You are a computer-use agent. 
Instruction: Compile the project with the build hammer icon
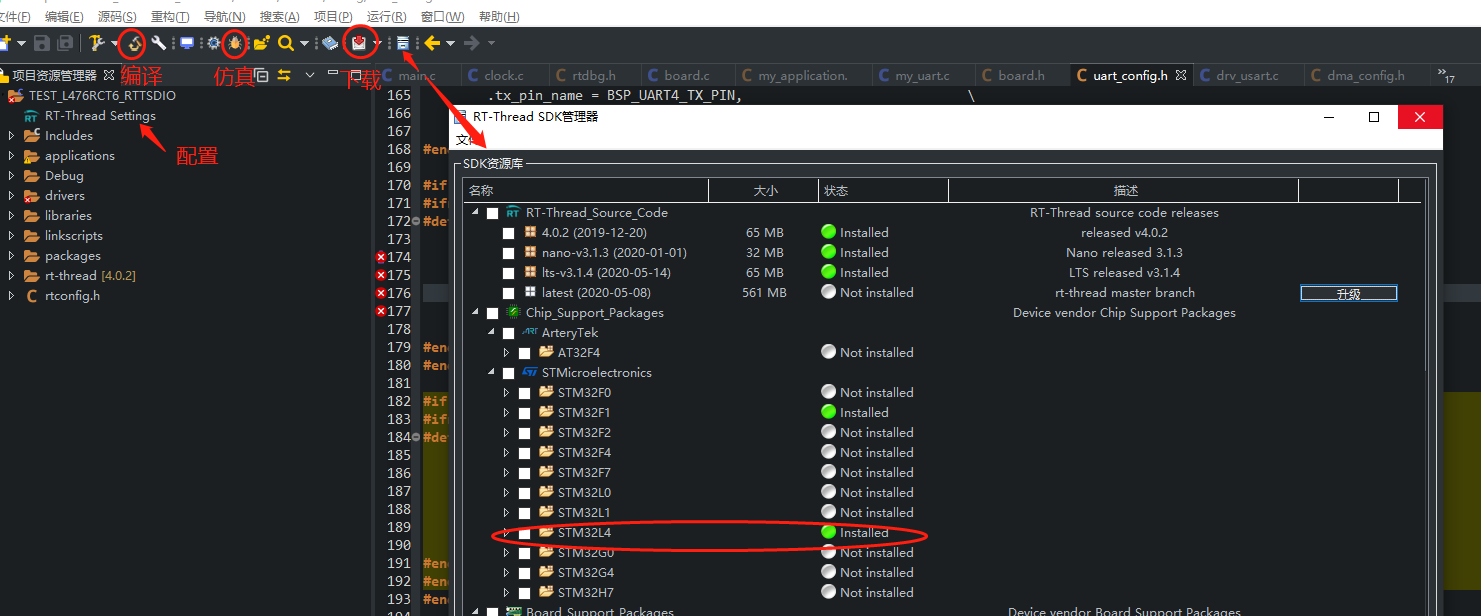pyautogui.click(x=133, y=43)
